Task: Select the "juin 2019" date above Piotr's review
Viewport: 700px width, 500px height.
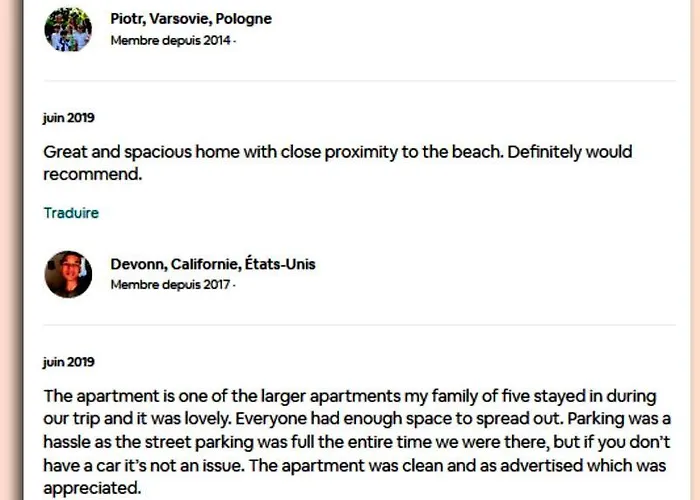Action: tap(69, 118)
